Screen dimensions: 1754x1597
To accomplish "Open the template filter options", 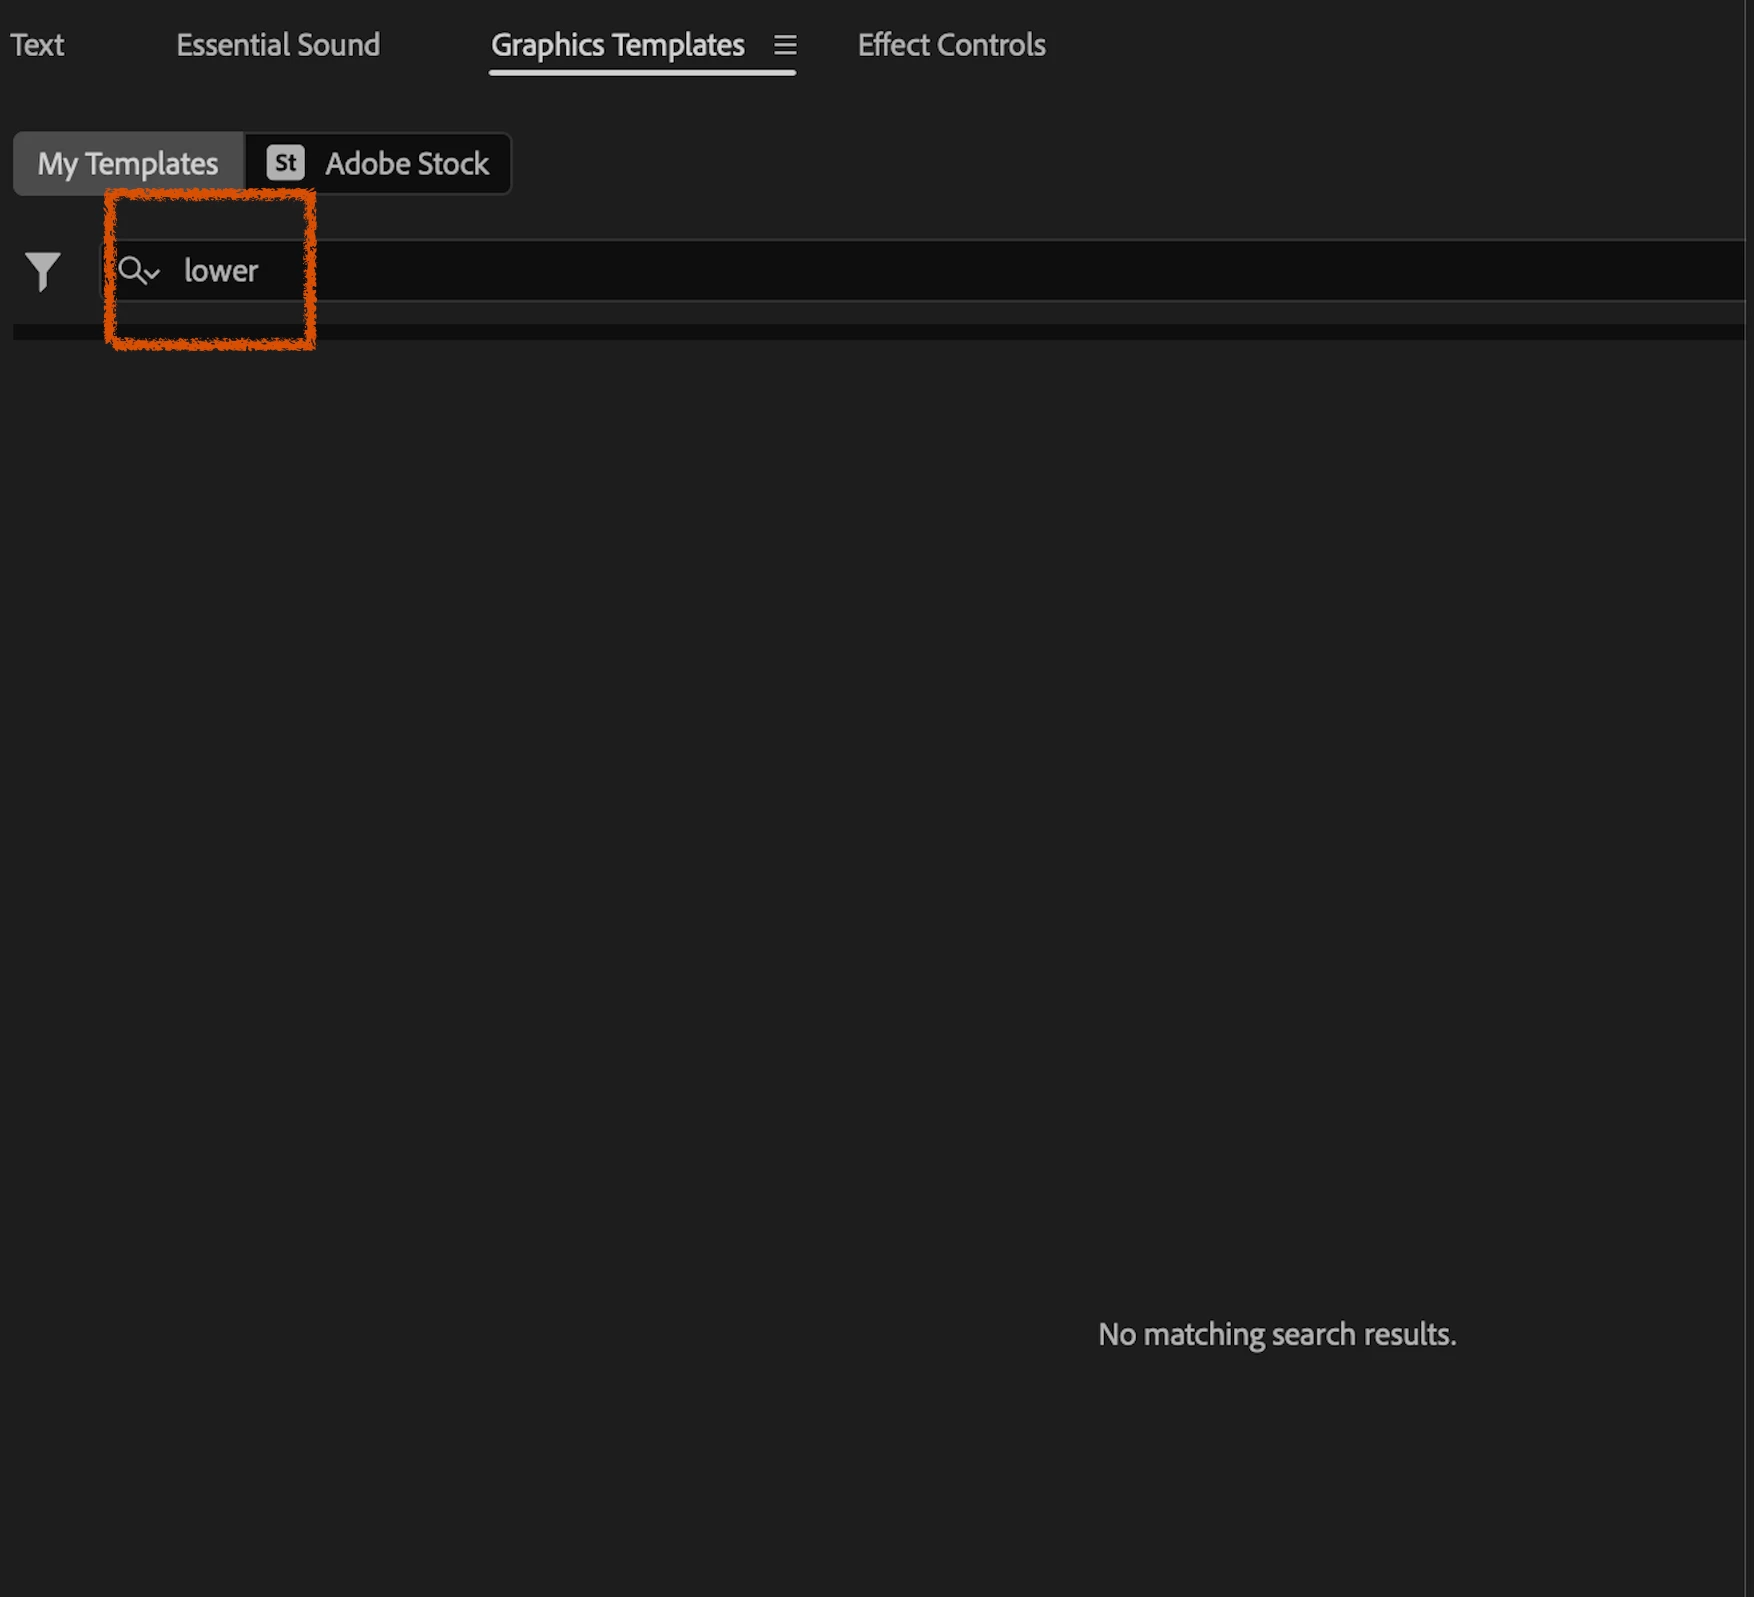I will click(x=43, y=271).
